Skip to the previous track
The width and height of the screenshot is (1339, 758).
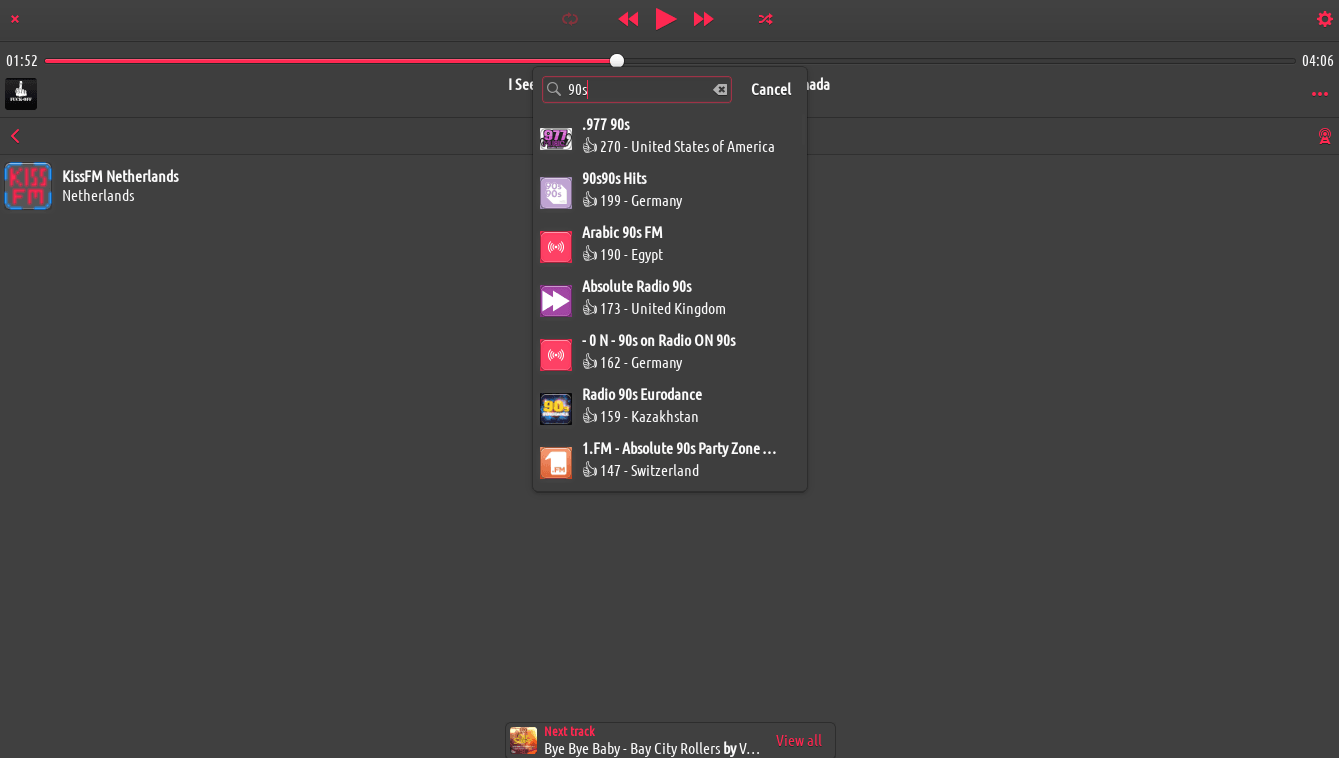click(x=628, y=19)
